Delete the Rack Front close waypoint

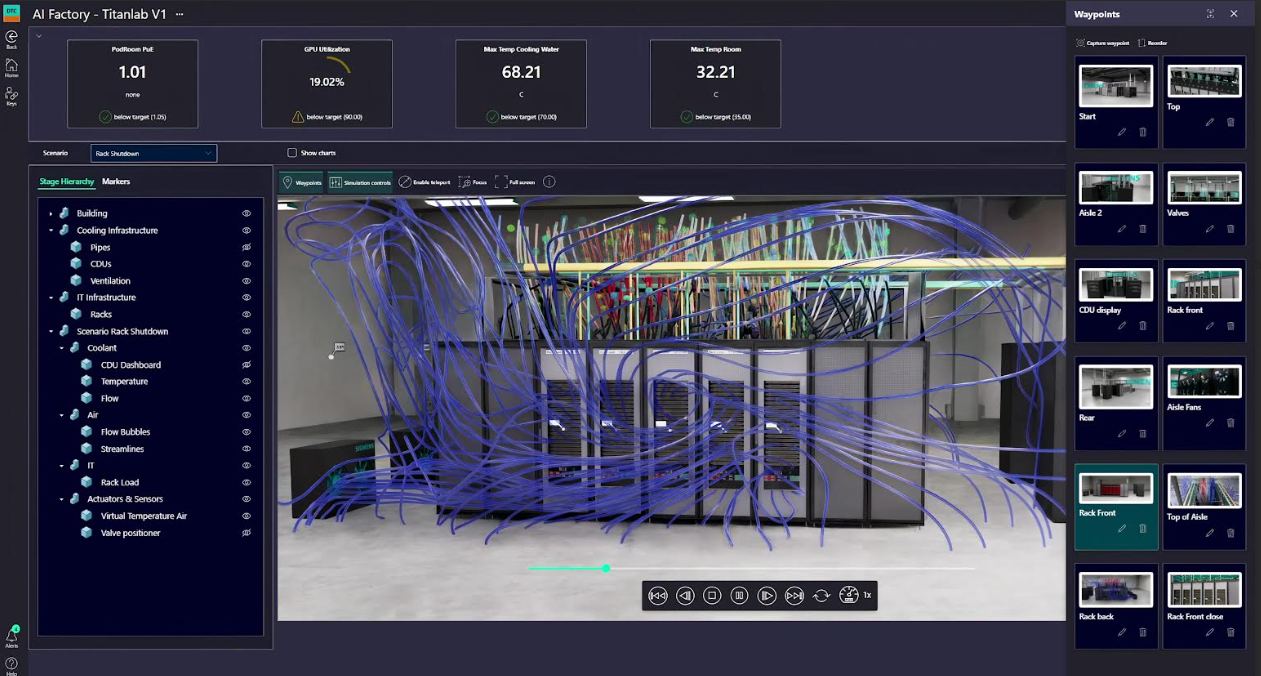pos(1231,632)
